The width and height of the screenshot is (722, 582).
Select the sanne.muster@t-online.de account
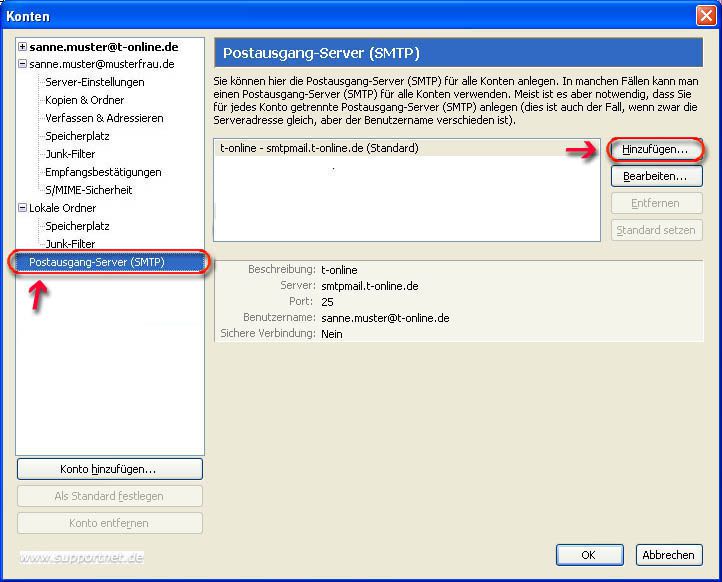point(104,47)
